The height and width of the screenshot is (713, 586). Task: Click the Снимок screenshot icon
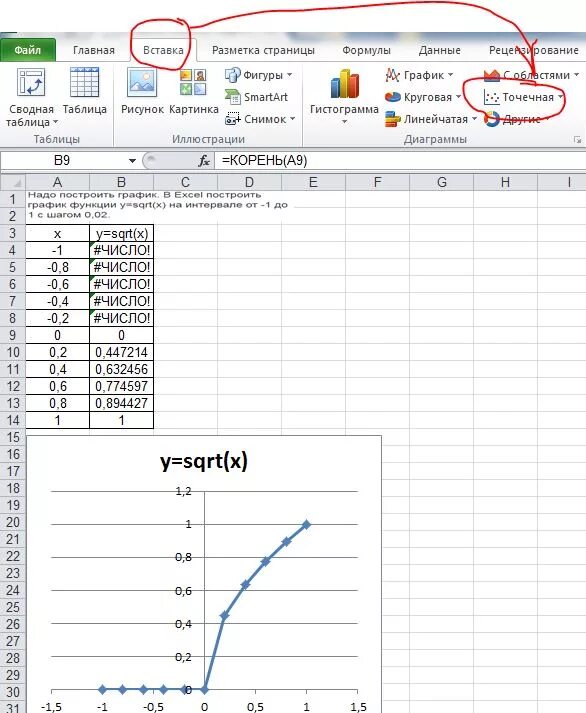click(232, 119)
